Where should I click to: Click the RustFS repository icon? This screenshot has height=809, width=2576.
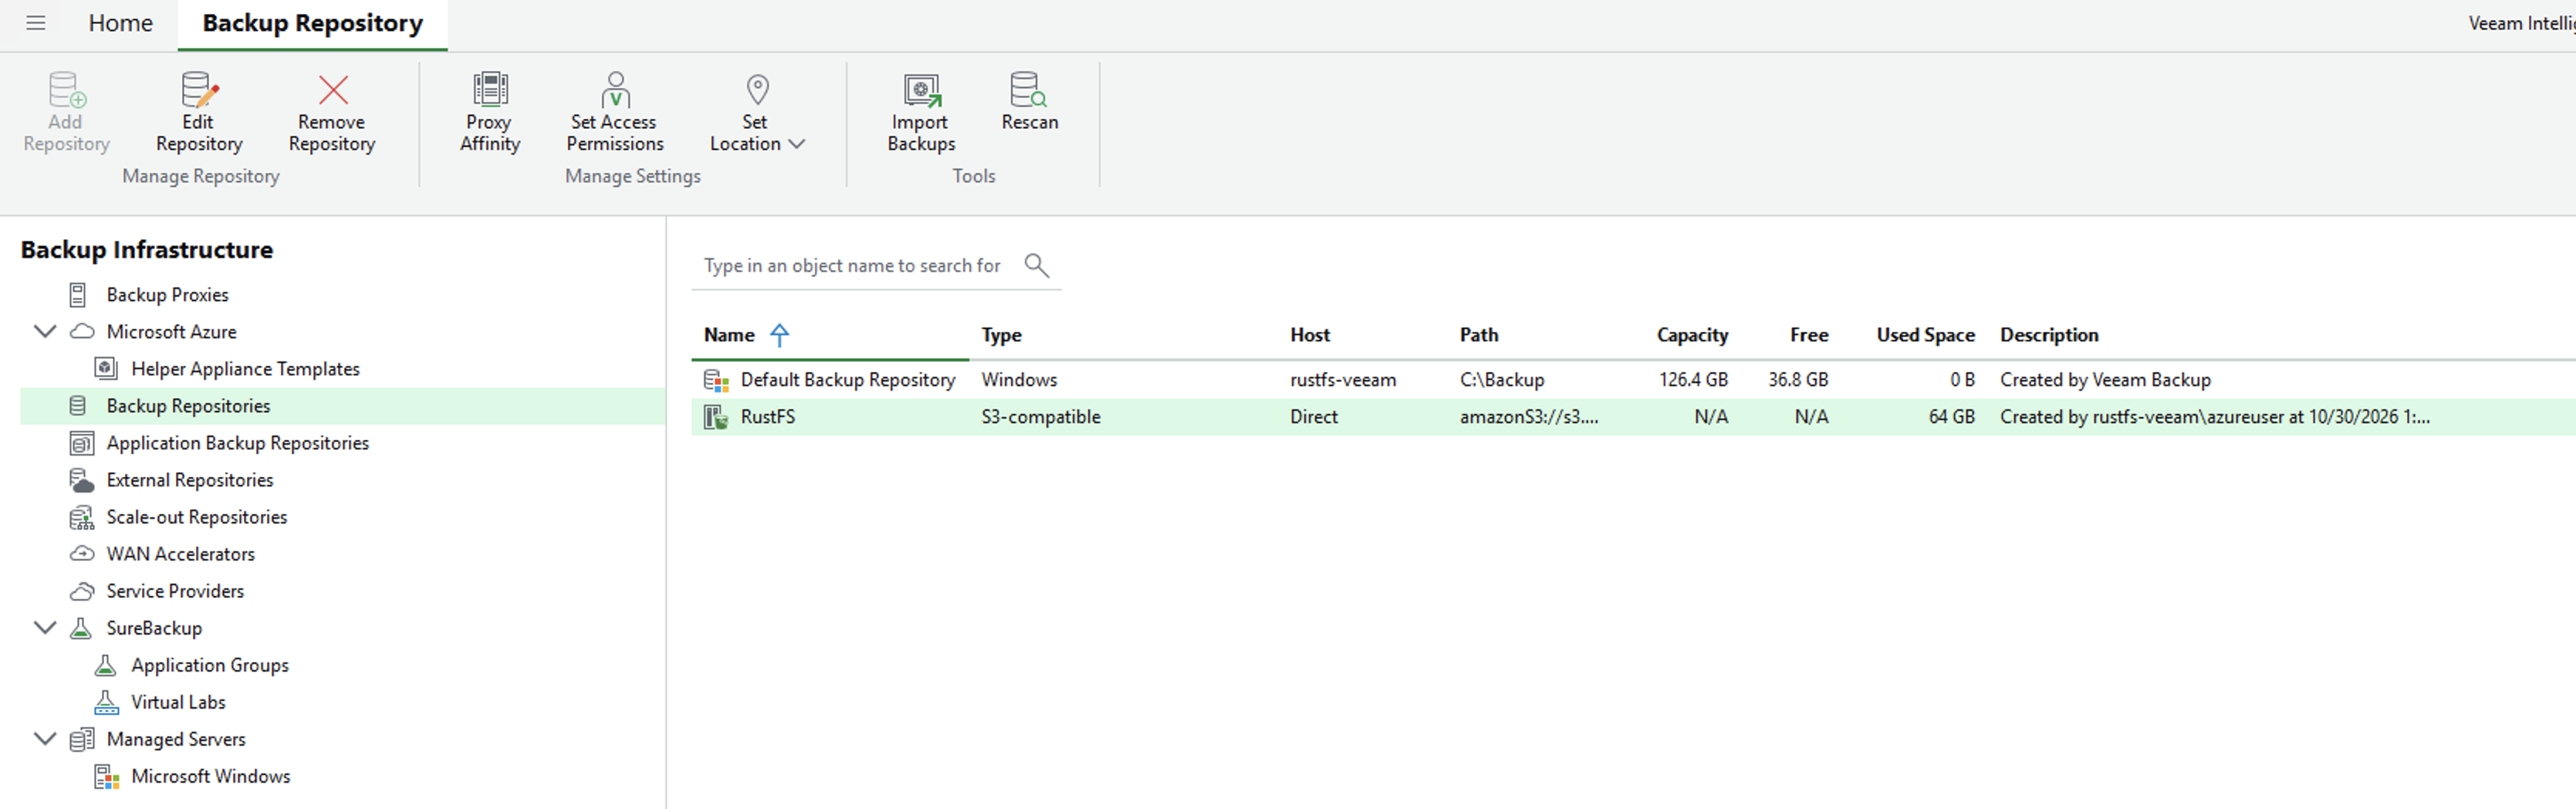[x=716, y=417]
